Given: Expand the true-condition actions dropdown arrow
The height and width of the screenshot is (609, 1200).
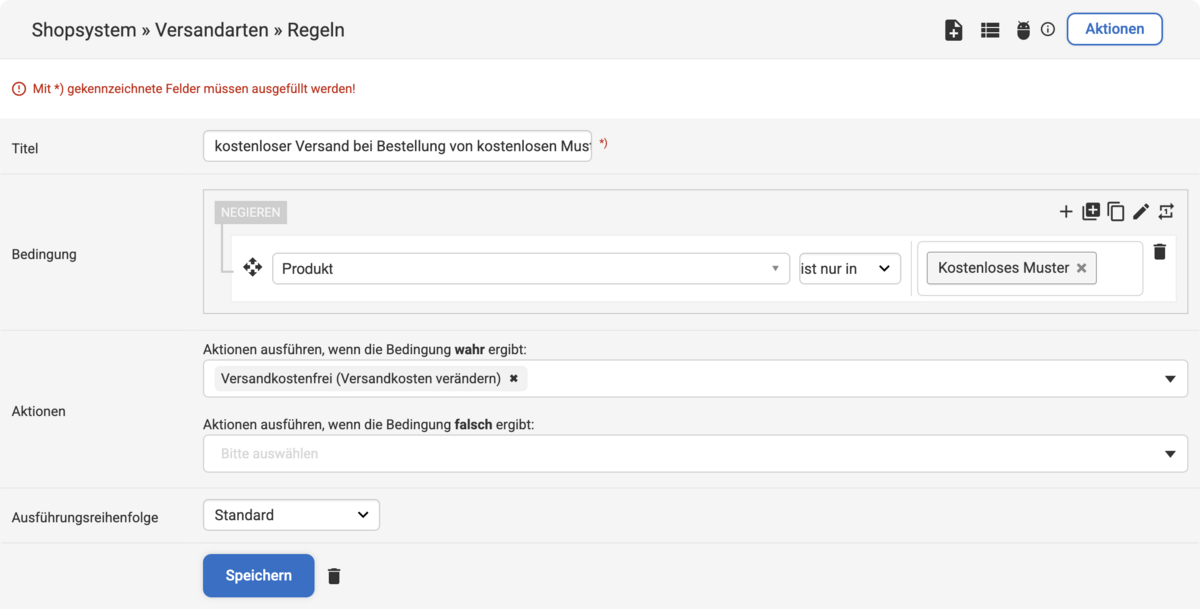Looking at the screenshot, I should click(1170, 379).
